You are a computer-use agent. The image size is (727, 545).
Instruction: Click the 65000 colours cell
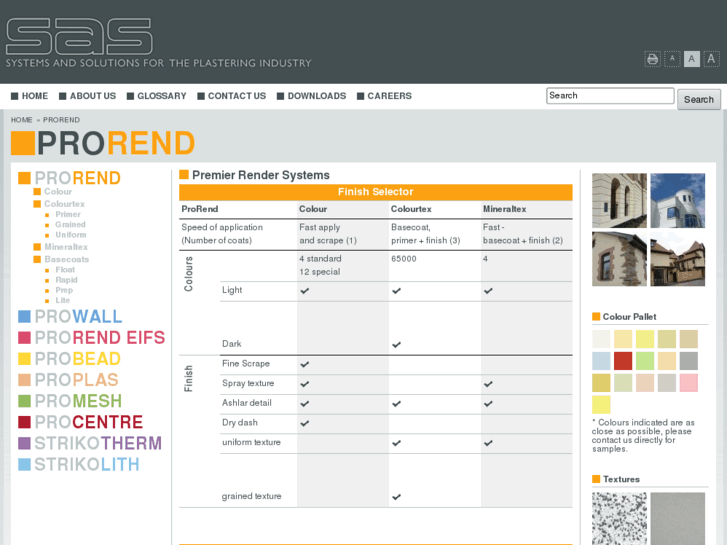coord(403,259)
